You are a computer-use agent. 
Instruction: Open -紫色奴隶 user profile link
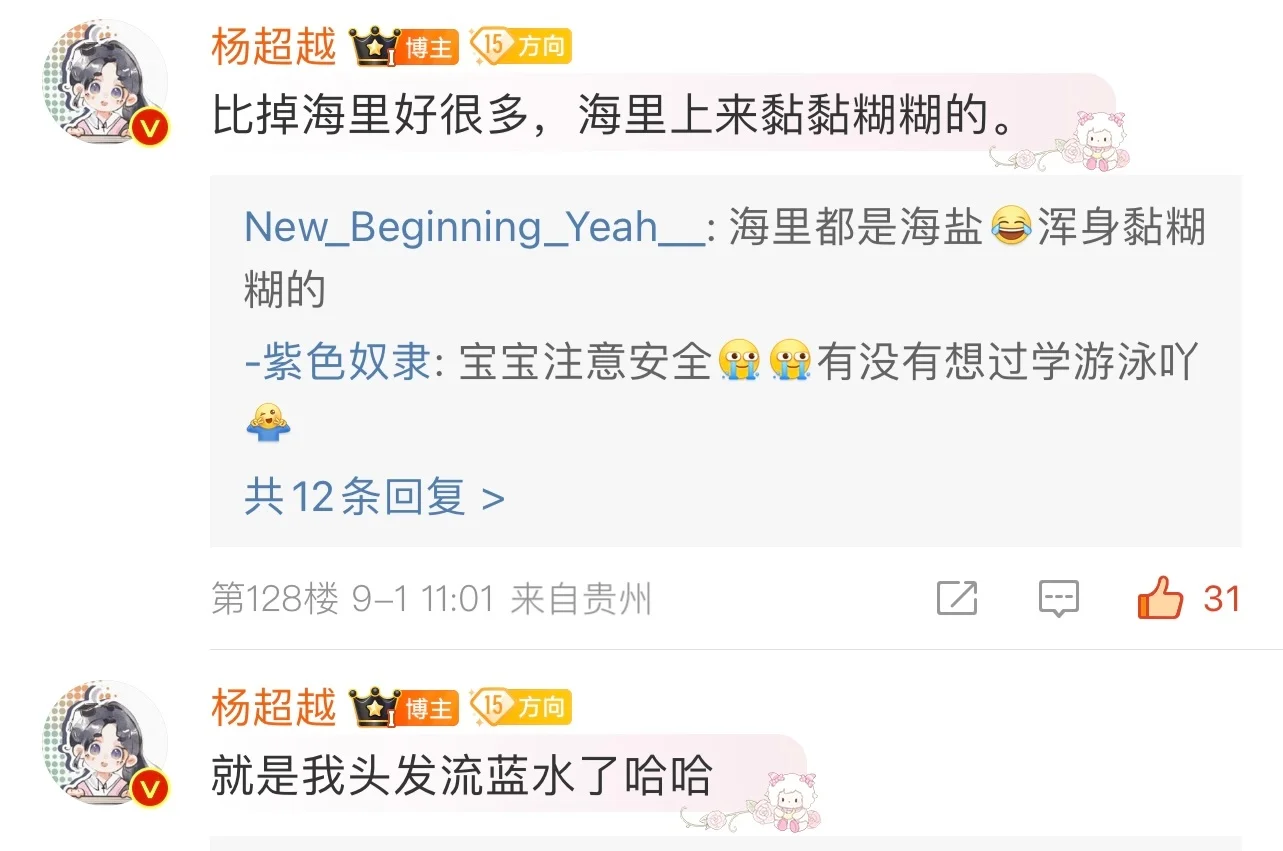click(x=337, y=362)
